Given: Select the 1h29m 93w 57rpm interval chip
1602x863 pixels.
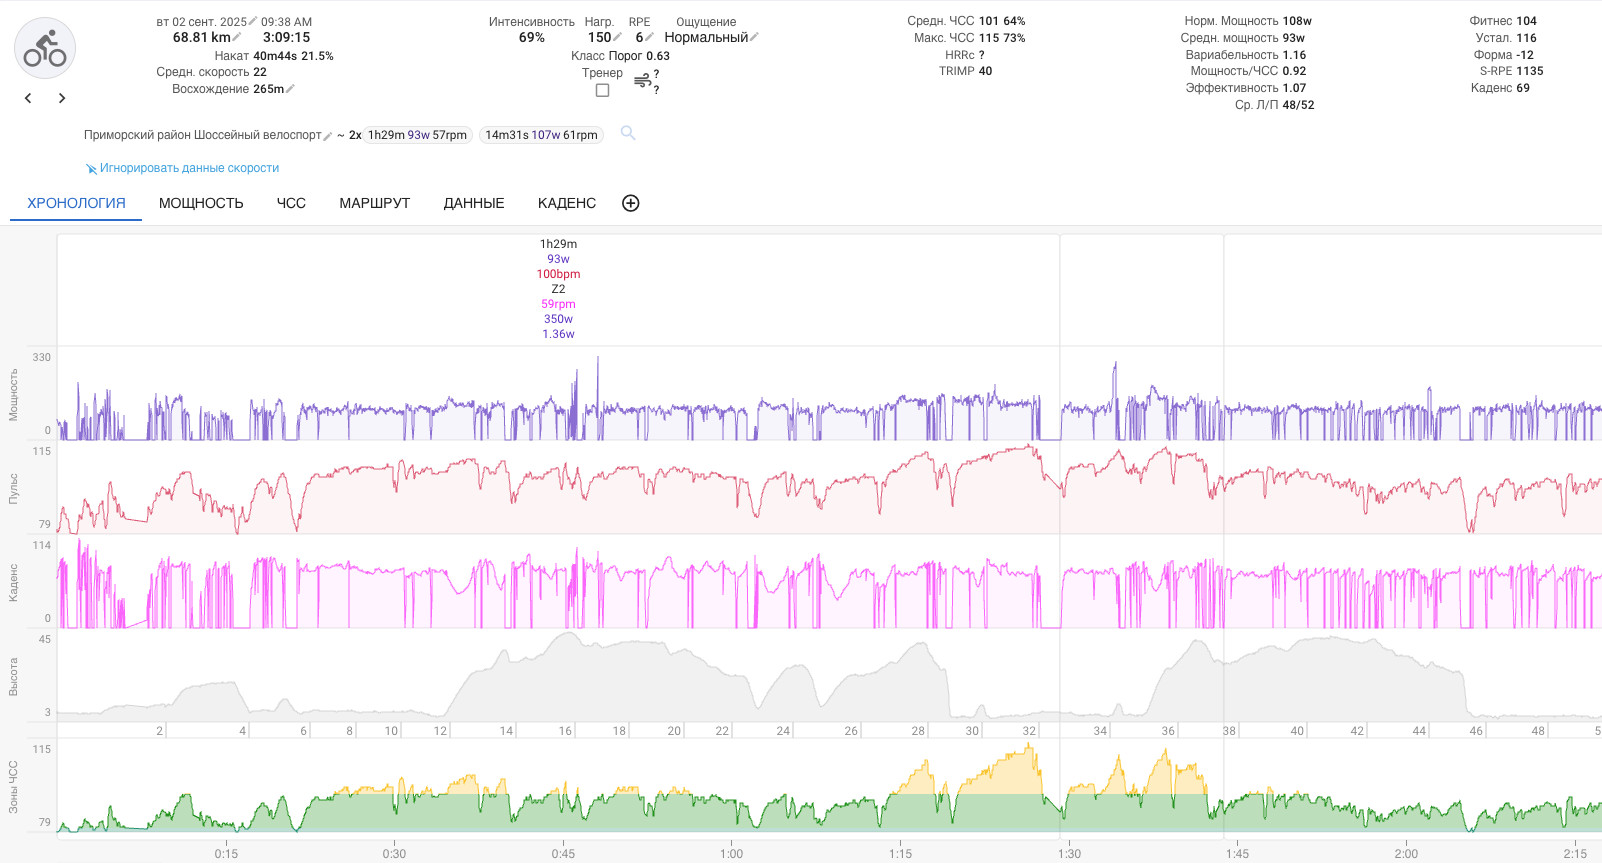Looking at the screenshot, I should pyautogui.click(x=417, y=135).
